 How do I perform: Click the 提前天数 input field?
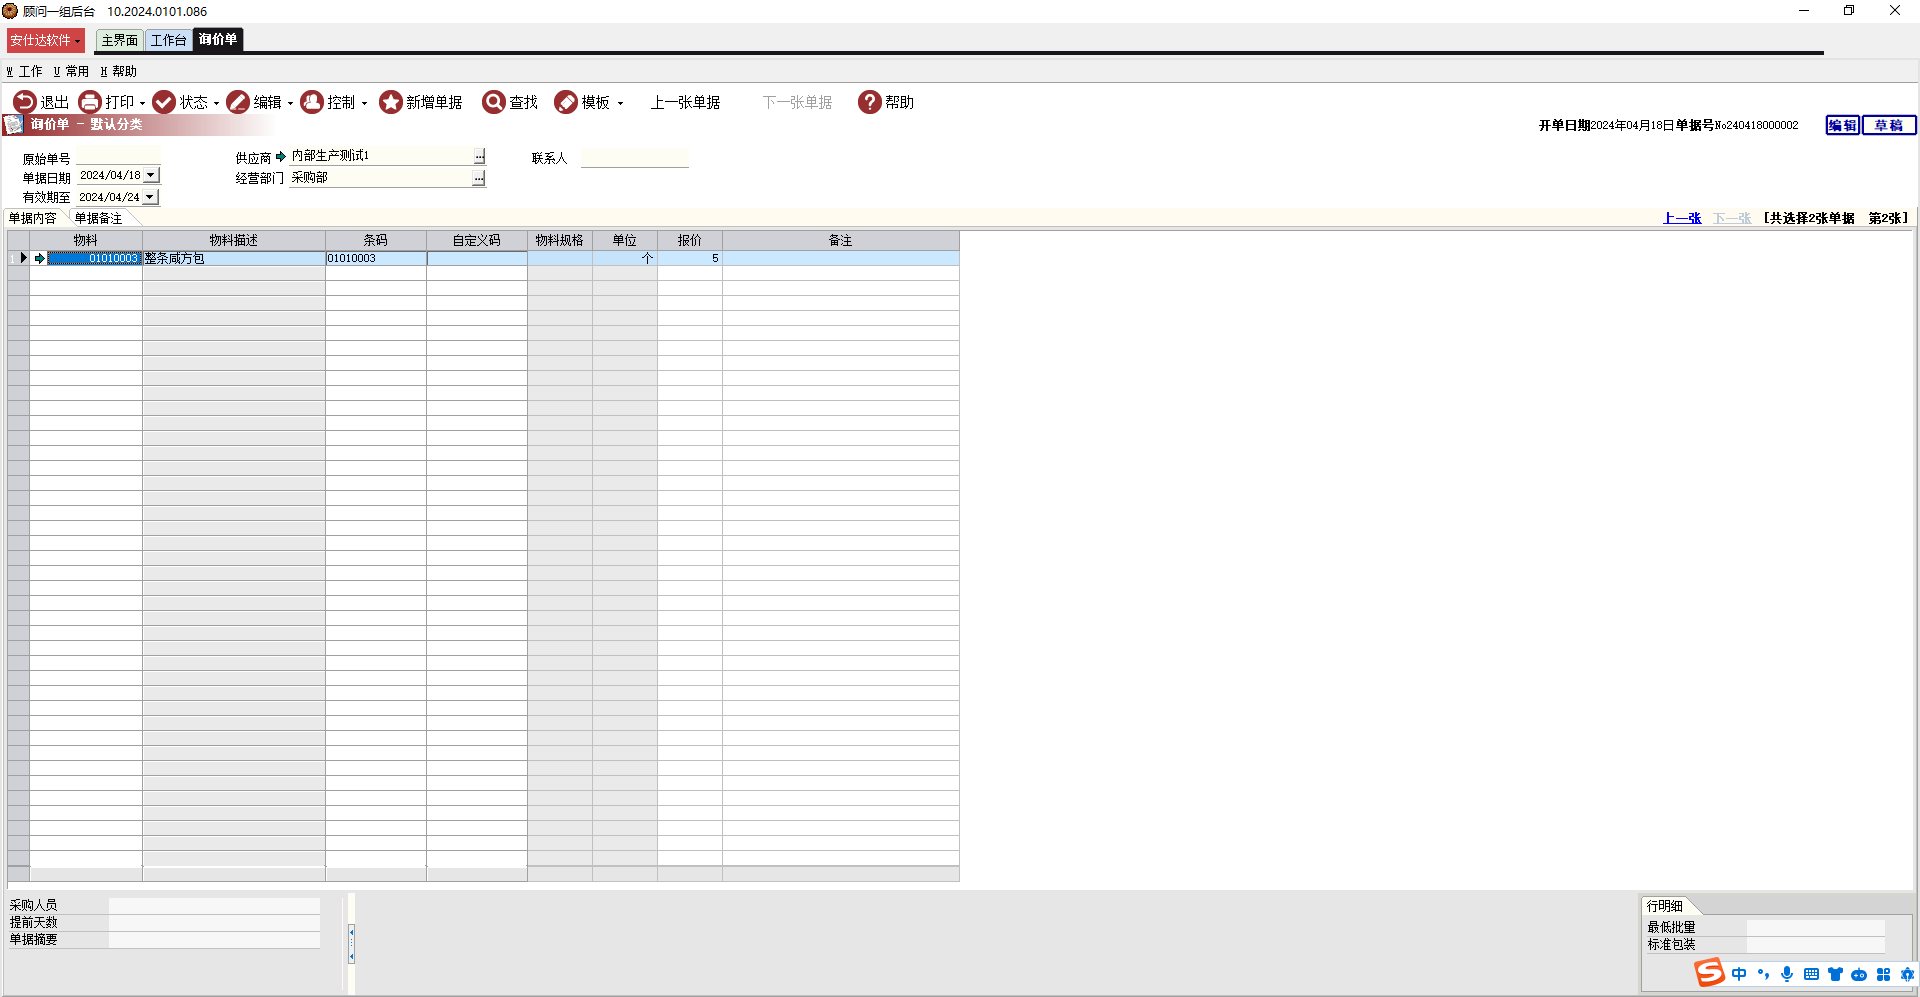pyautogui.click(x=214, y=922)
